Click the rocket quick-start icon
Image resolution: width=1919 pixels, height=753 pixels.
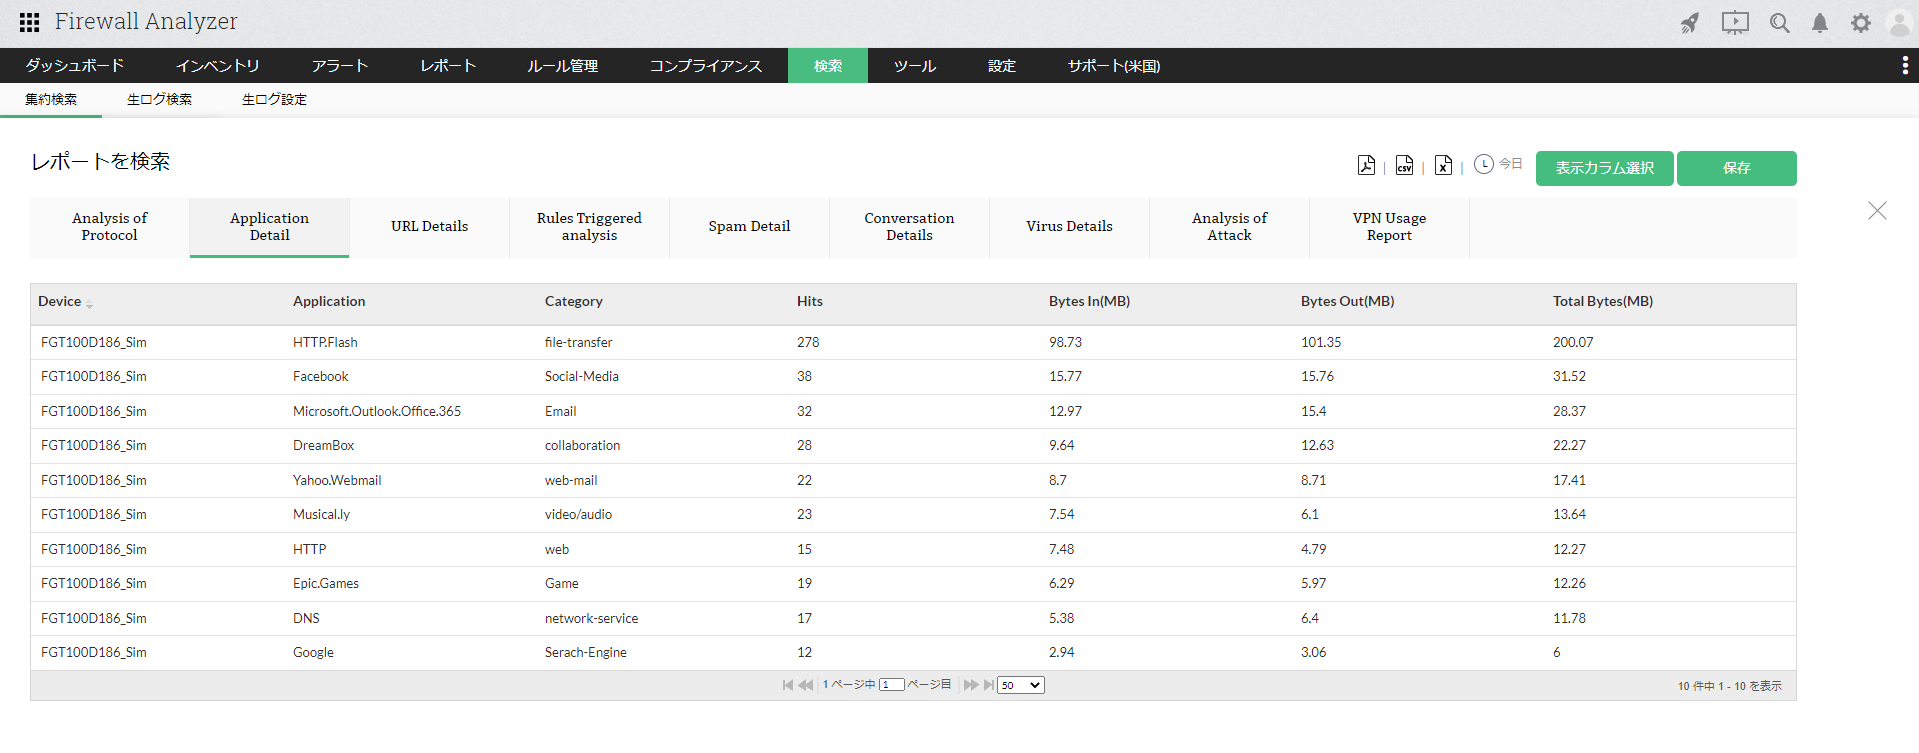[x=1689, y=23]
